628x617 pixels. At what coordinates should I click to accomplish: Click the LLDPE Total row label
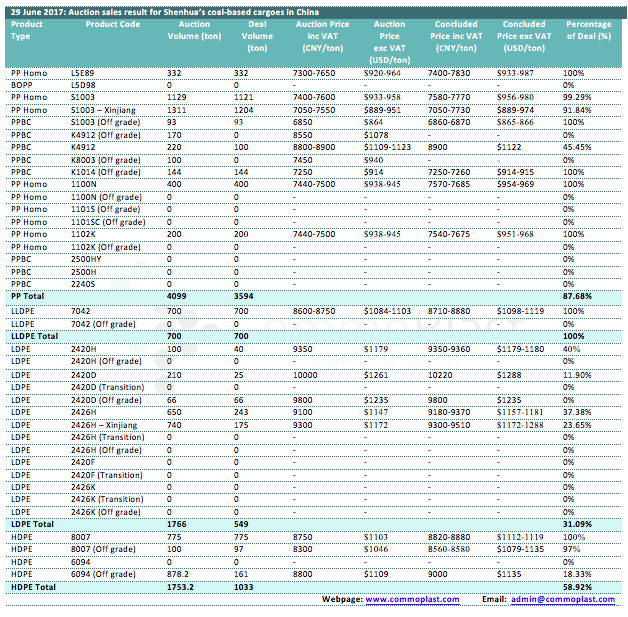(36, 337)
